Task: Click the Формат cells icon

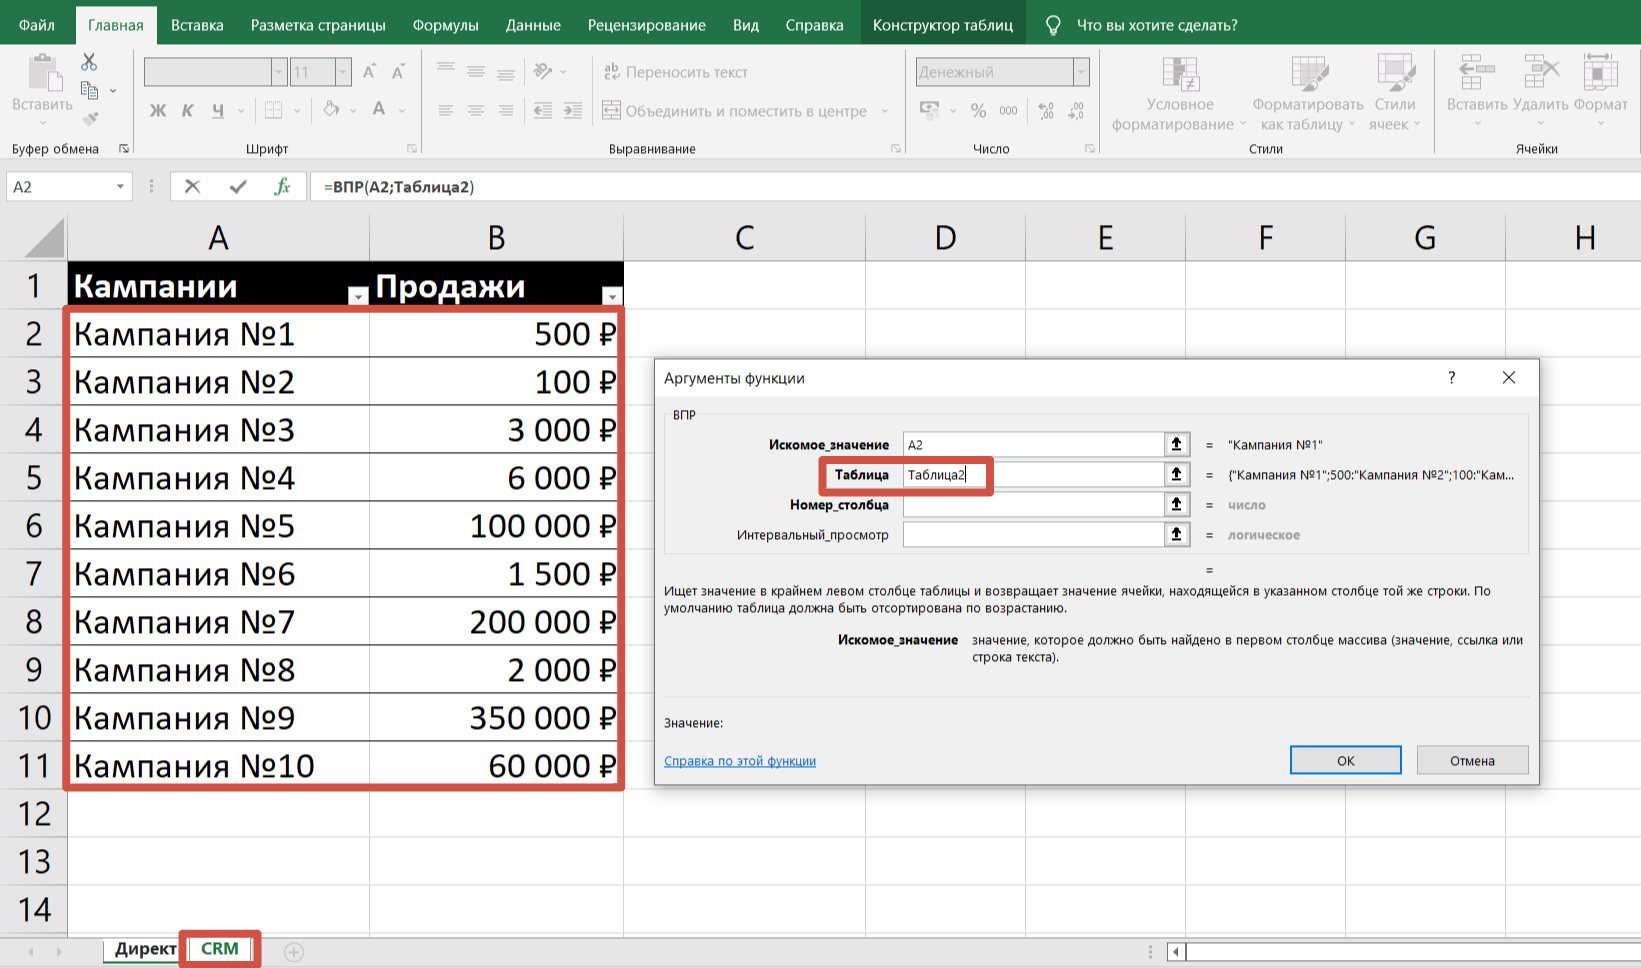Action: click(1600, 74)
